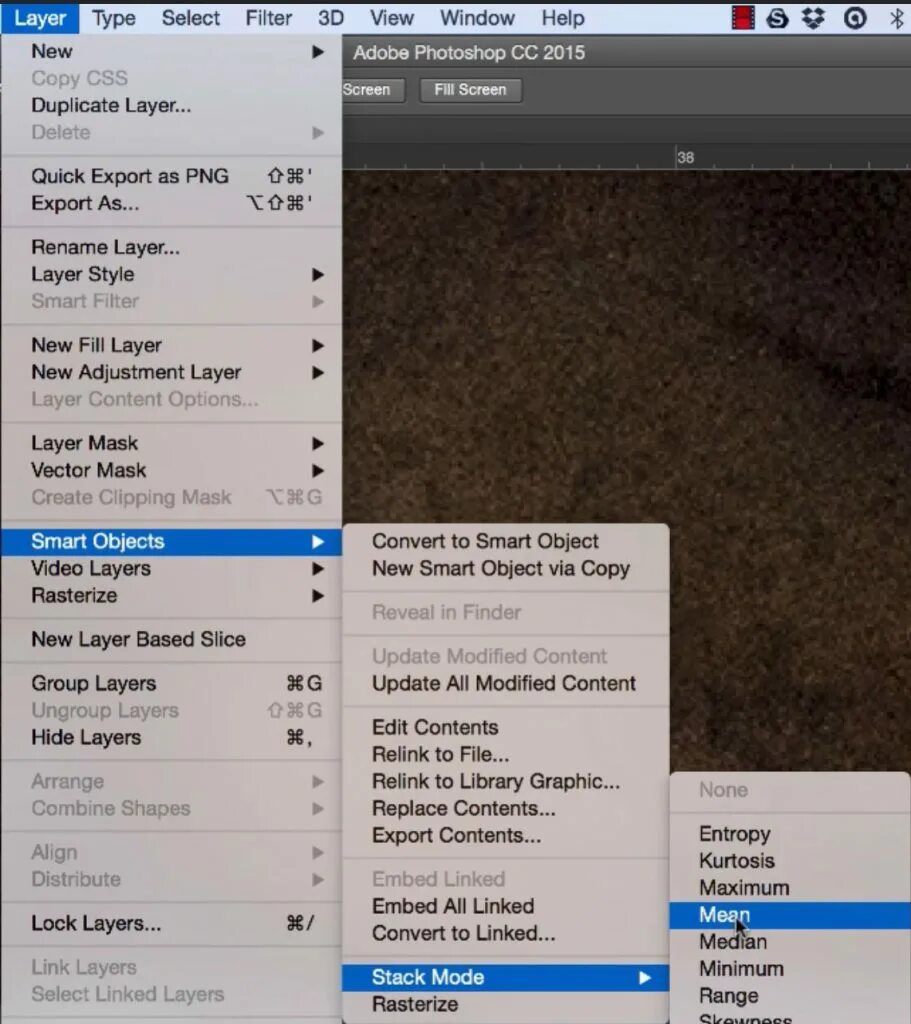The image size is (911, 1024).
Task: Expand the New Fill Layer submenu
Action: tap(171, 345)
